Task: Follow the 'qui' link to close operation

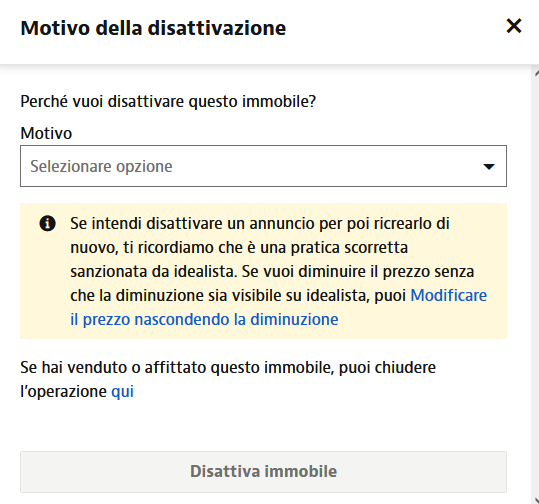Action: pos(122,392)
